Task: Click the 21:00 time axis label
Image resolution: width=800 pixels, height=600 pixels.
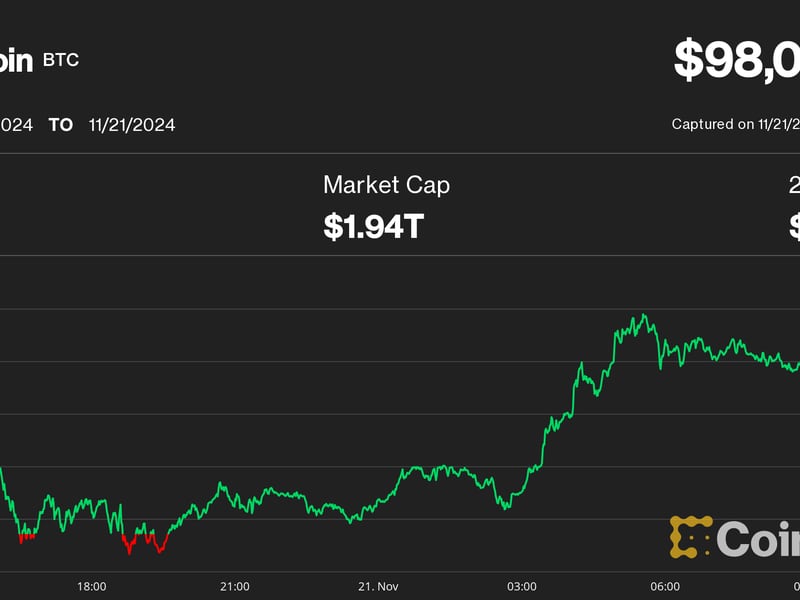Action: 234,586
